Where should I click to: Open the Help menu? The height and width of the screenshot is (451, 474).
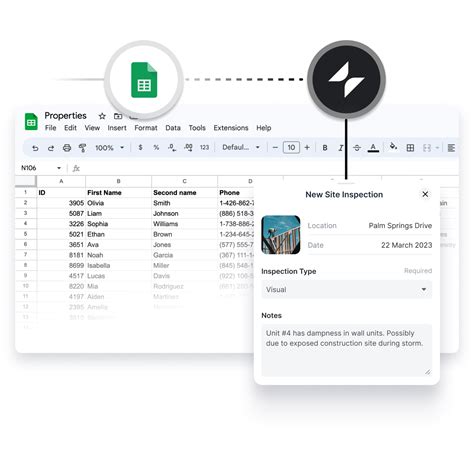point(263,128)
